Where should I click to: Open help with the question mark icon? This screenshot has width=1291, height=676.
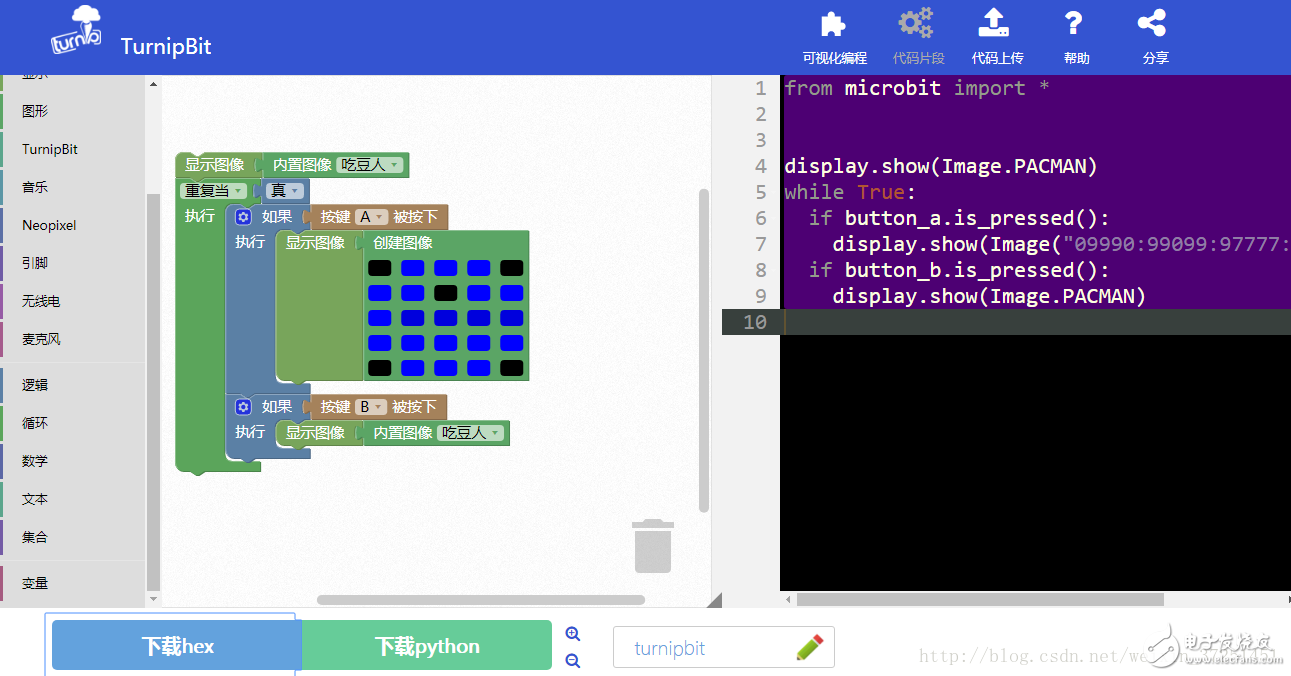pyautogui.click(x=1074, y=24)
